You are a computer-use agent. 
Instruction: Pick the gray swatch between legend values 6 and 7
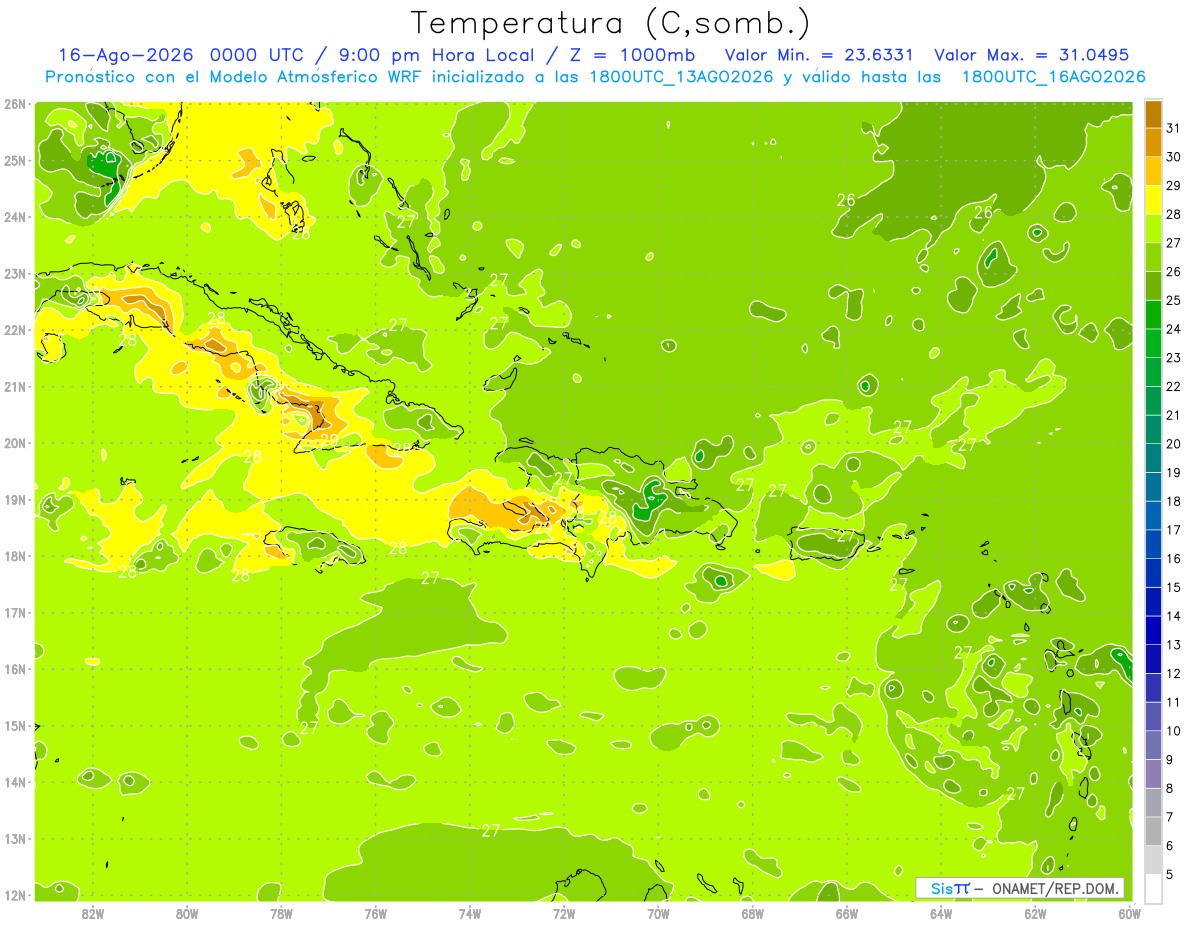pyautogui.click(x=1153, y=831)
